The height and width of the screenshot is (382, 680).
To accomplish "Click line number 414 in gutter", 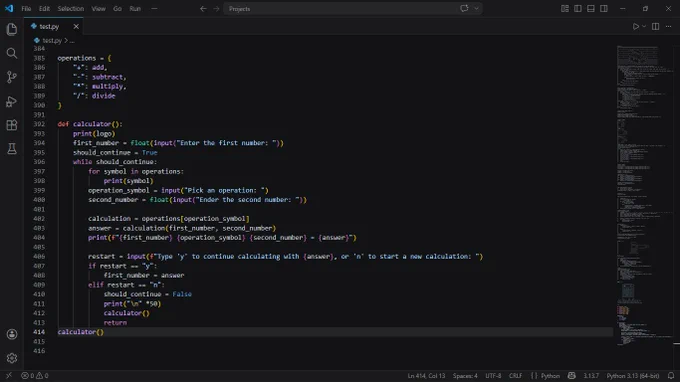I will pos(39,332).
